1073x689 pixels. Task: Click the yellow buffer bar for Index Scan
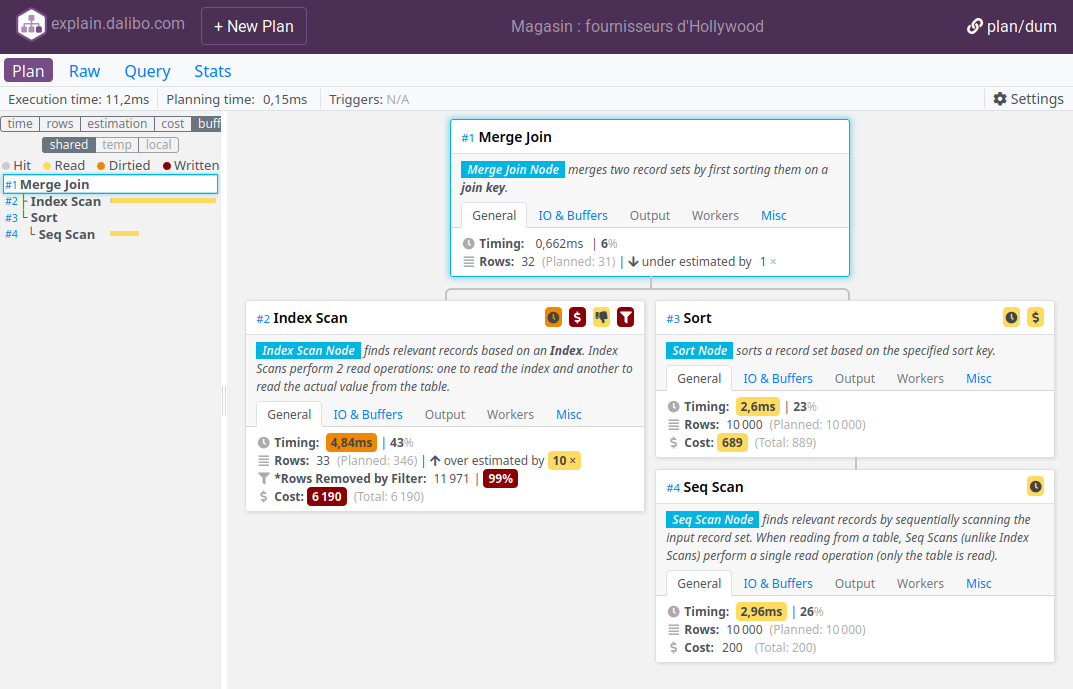pyautogui.click(x=163, y=200)
